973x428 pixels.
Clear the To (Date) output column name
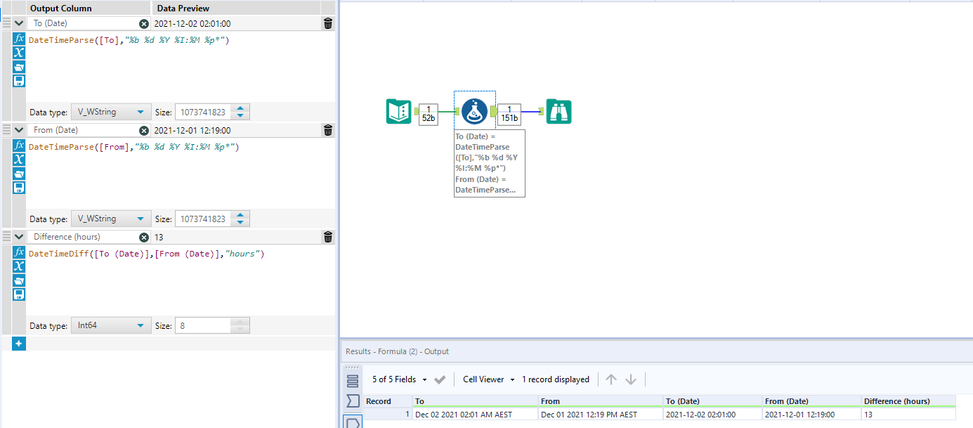(144, 24)
